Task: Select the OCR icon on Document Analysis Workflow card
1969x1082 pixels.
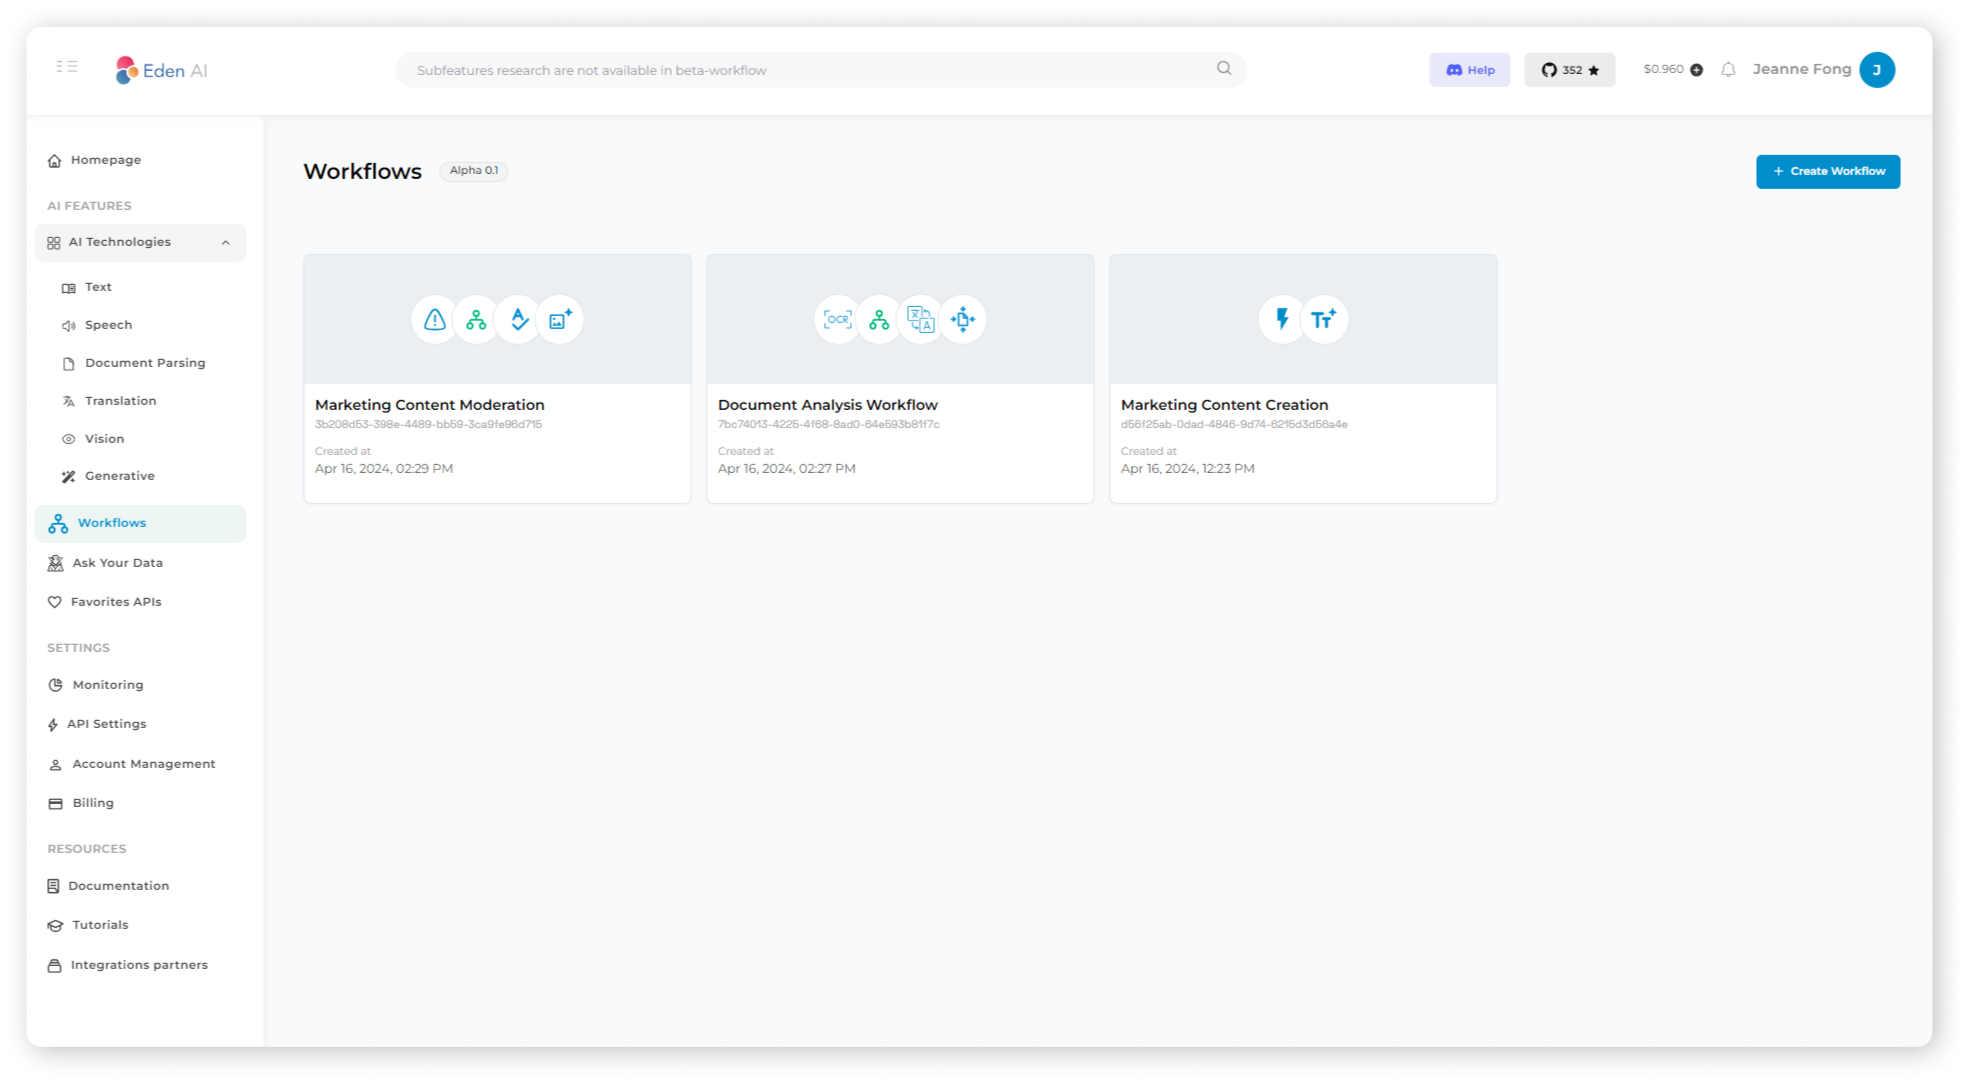Action: coord(837,319)
